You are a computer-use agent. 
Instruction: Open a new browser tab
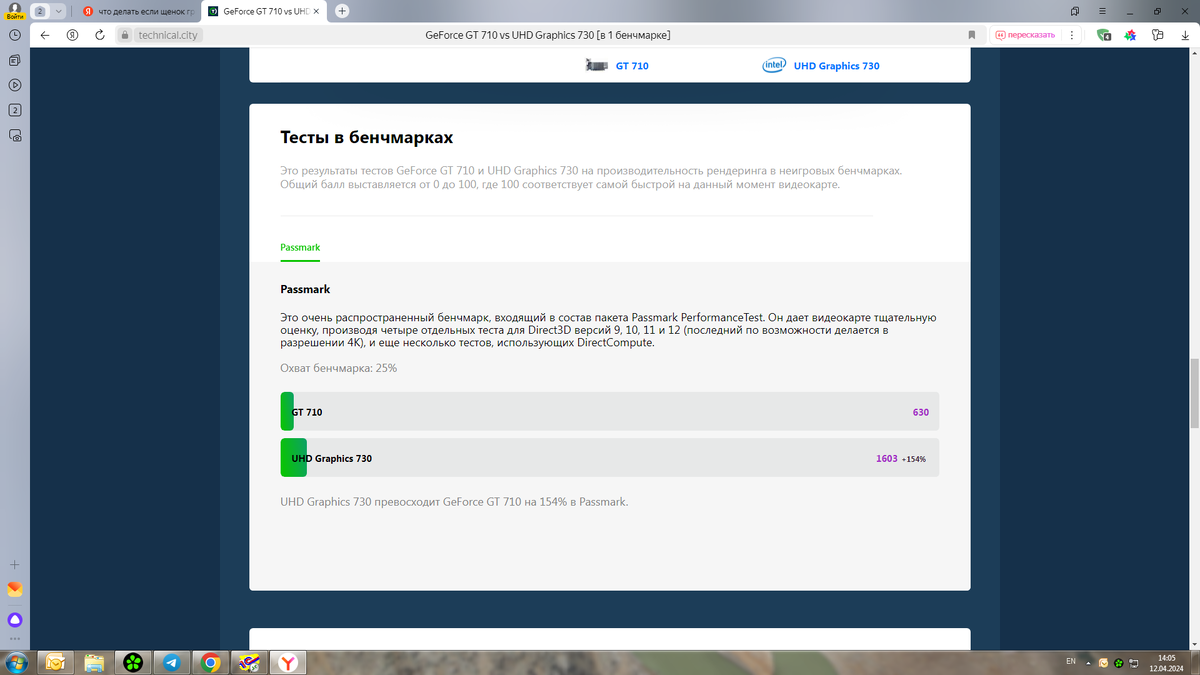(342, 11)
